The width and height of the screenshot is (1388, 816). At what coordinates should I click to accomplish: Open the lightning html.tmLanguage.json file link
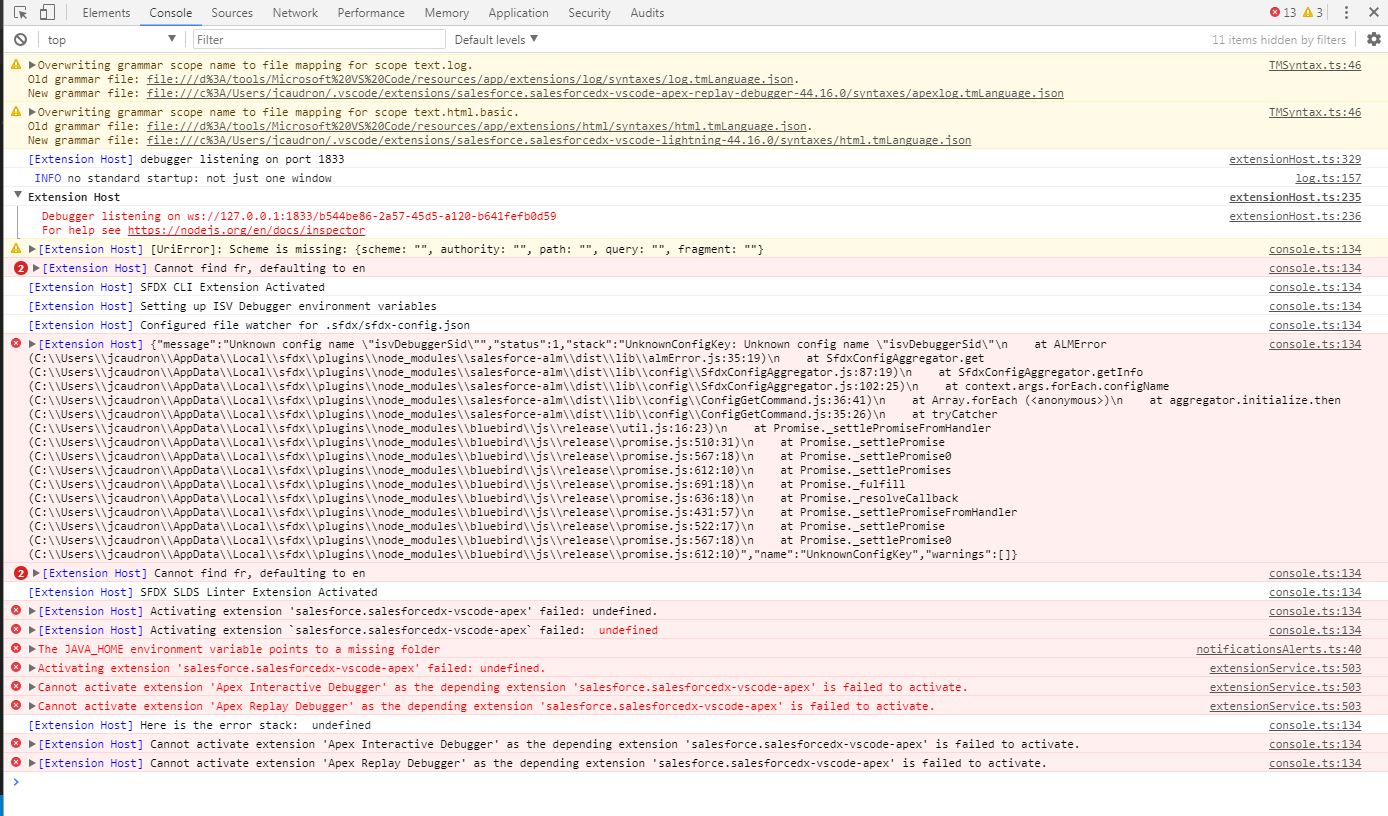[x=558, y=140]
